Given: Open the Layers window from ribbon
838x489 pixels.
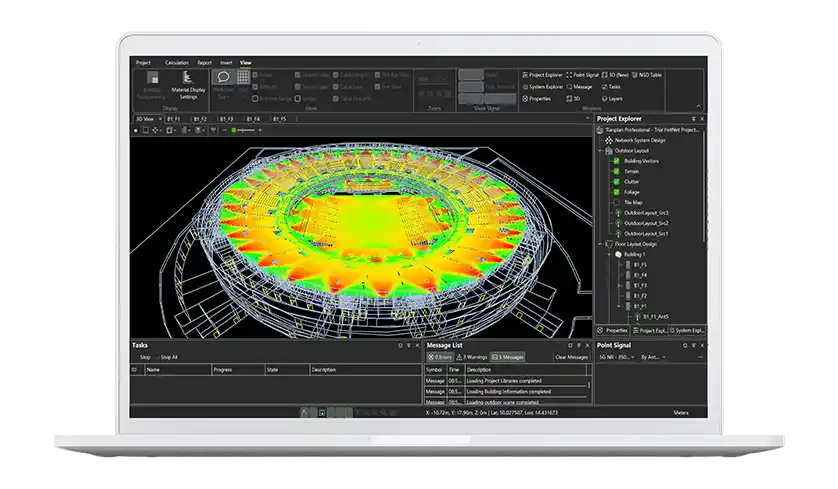Looking at the screenshot, I should click(612, 98).
